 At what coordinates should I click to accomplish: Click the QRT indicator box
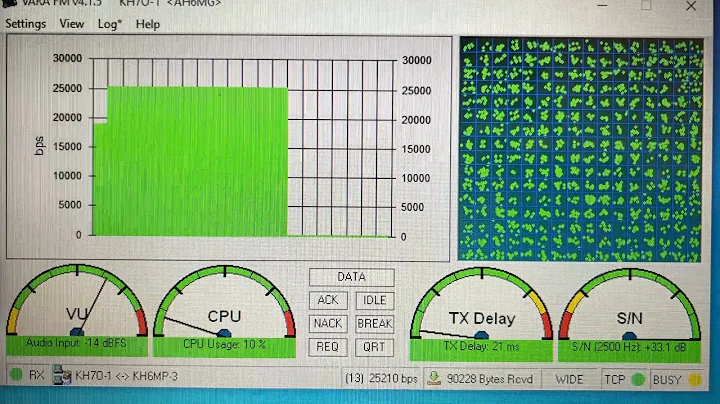[x=374, y=347]
